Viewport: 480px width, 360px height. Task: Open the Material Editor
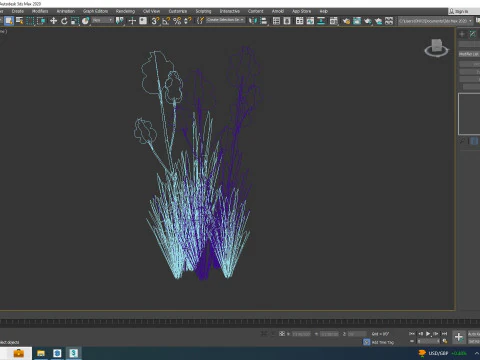pyautogui.click(x=334, y=21)
